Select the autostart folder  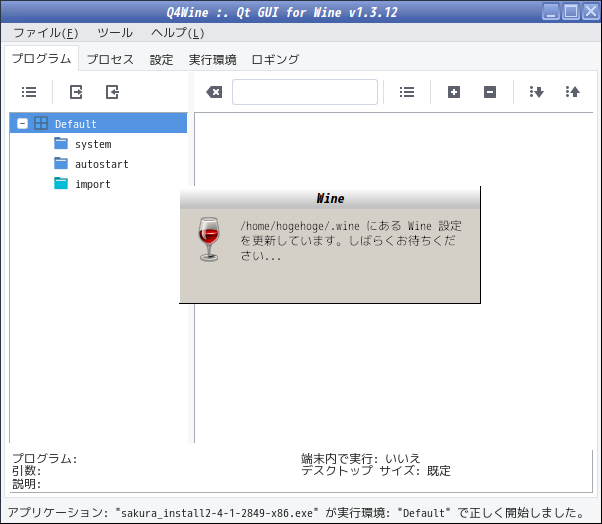point(102,164)
